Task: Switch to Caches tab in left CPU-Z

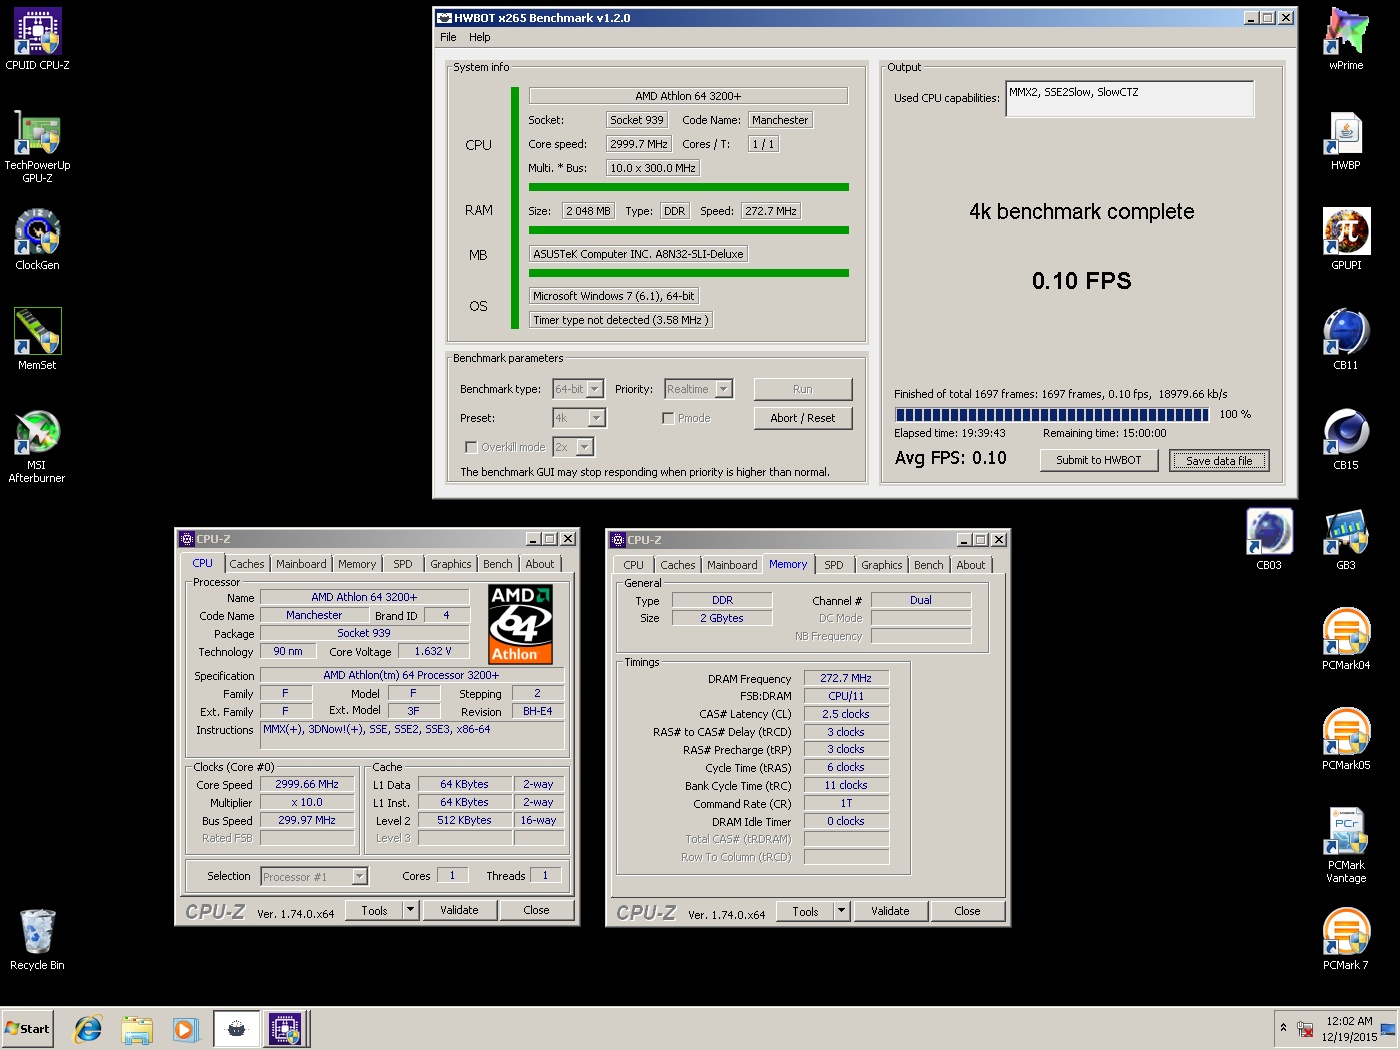Action: (247, 564)
